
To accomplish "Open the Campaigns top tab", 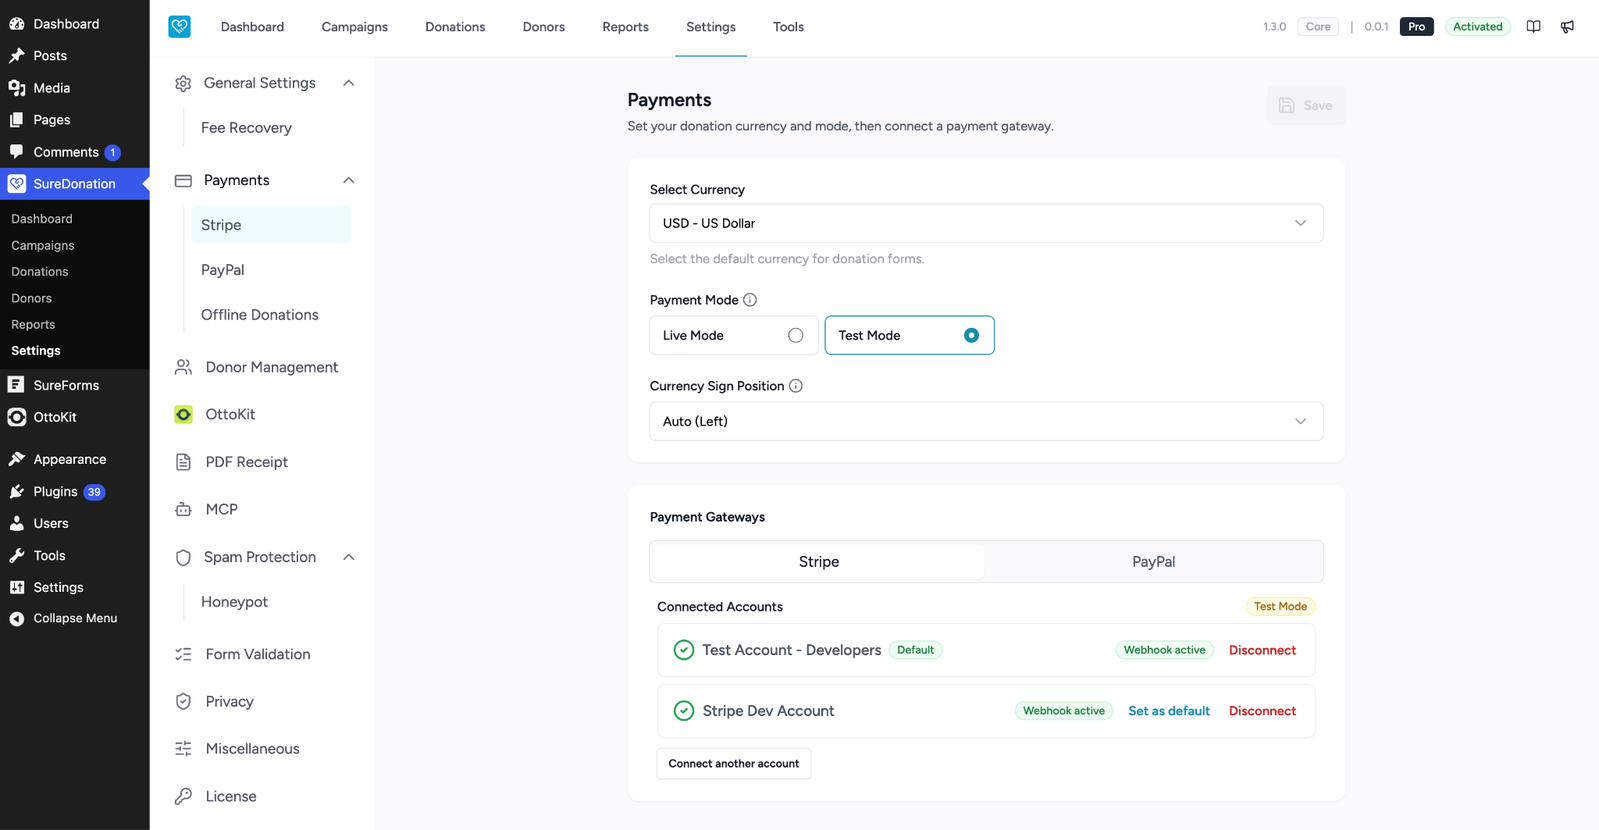I will pyautogui.click(x=354, y=27).
